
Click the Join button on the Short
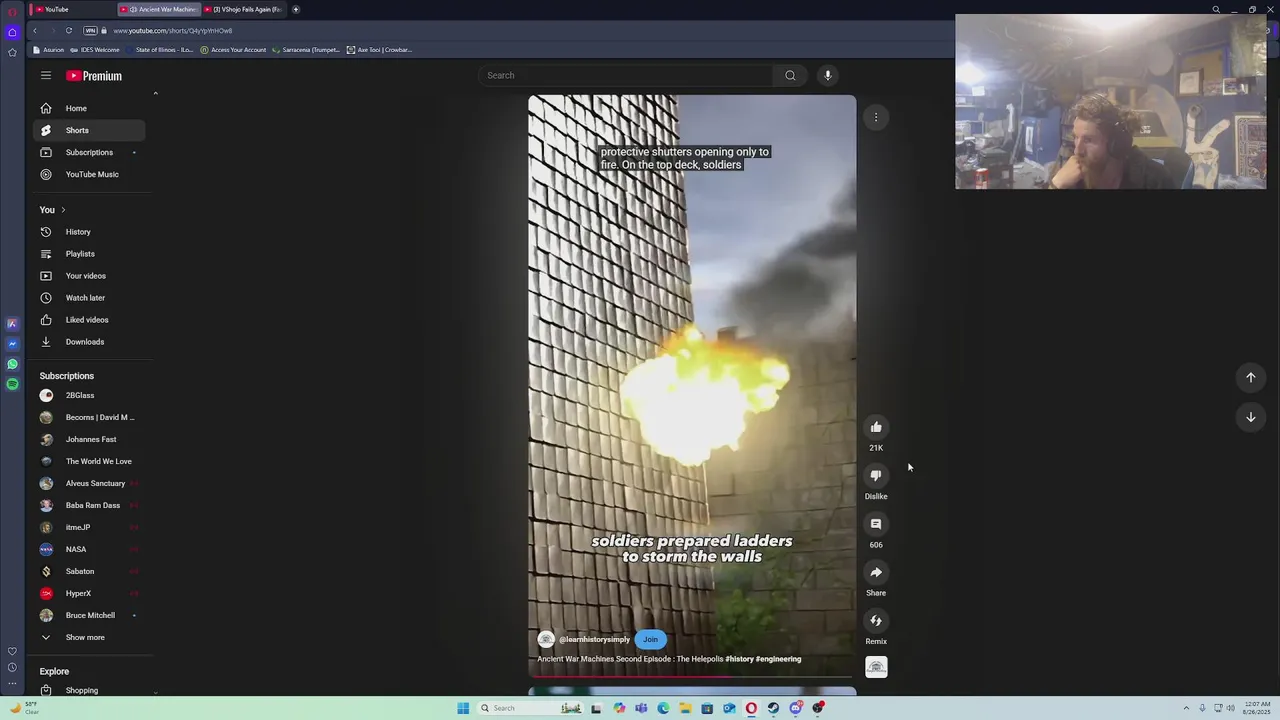650,640
